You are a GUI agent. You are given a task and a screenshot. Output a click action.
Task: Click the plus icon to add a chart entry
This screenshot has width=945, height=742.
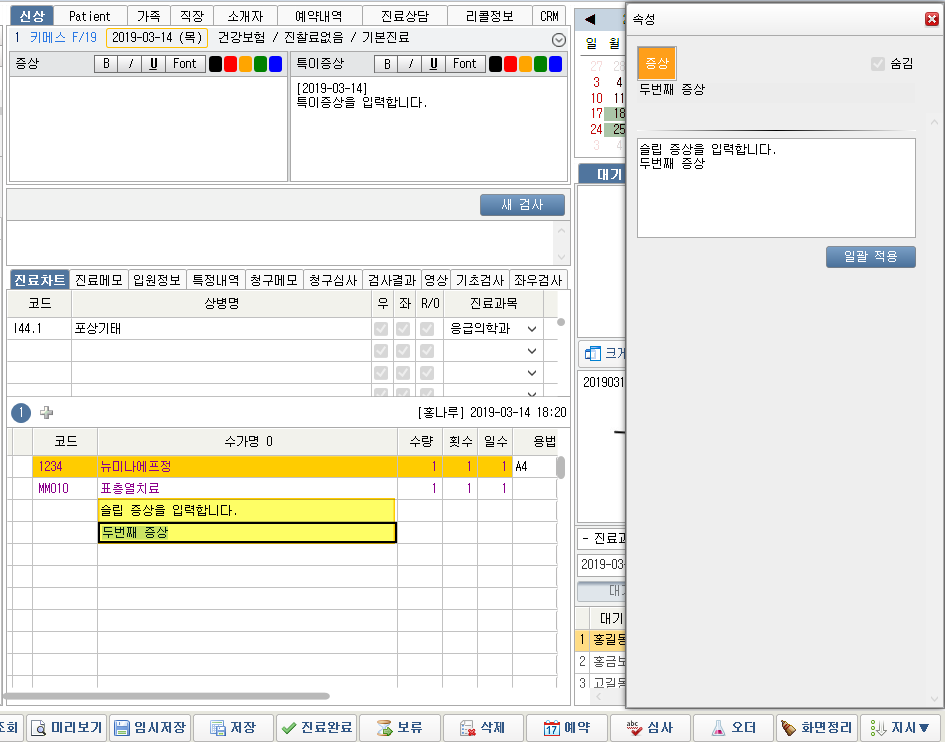[46, 413]
